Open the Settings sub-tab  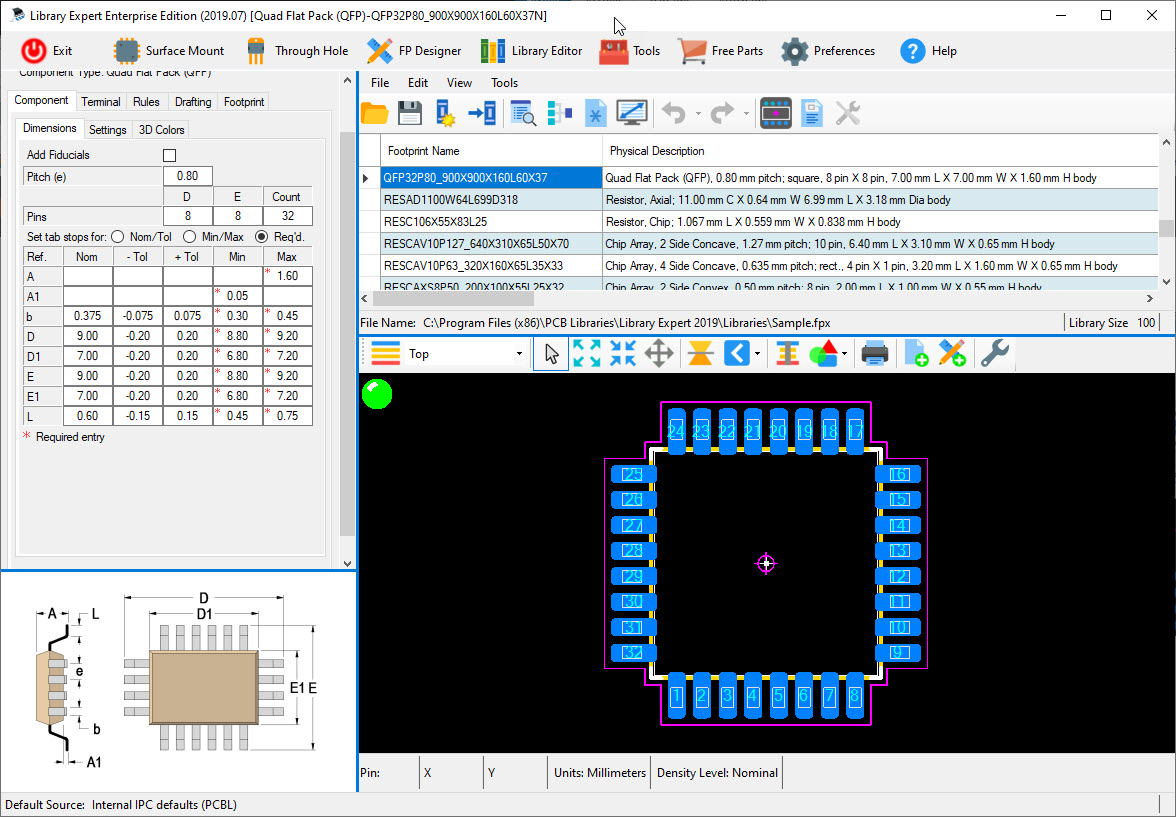(107, 130)
